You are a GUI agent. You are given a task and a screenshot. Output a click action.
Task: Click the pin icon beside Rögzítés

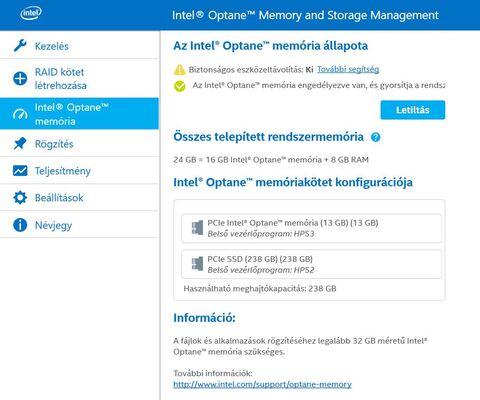(x=20, y=144)
